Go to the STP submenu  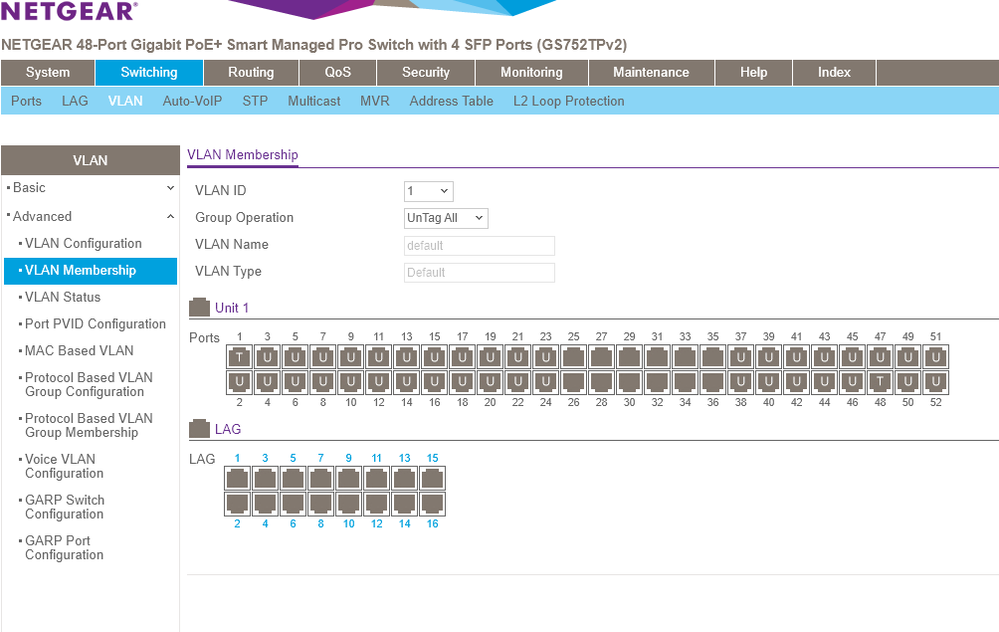point(255,101)
